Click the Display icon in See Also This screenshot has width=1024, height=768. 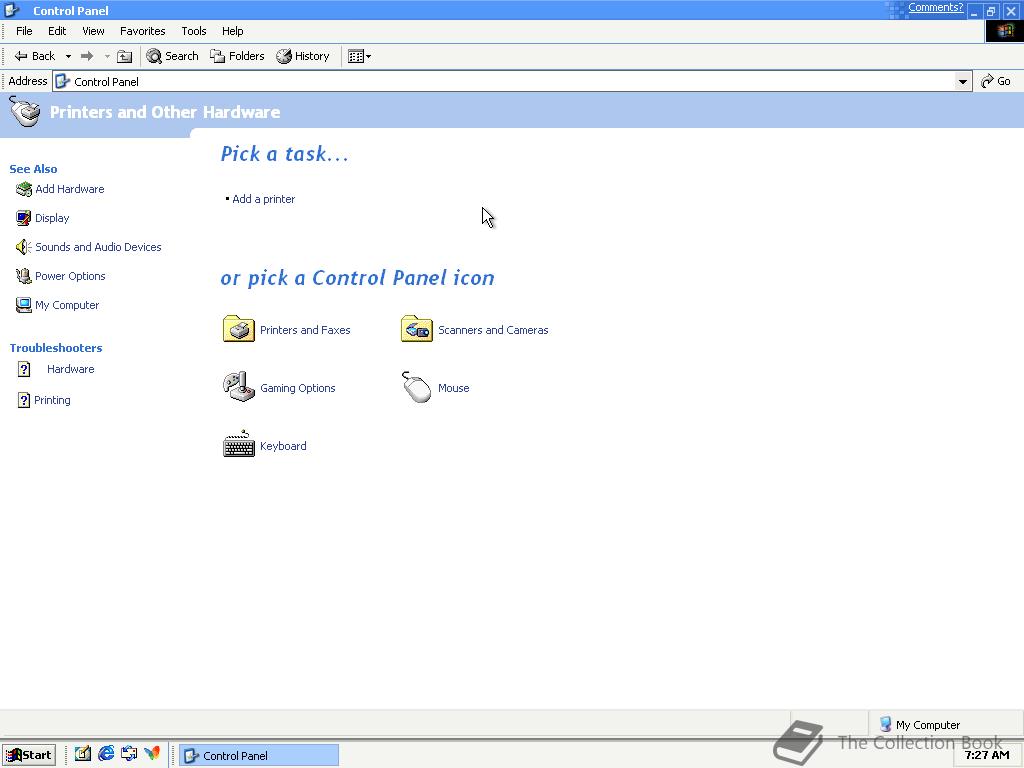[24, 218]
